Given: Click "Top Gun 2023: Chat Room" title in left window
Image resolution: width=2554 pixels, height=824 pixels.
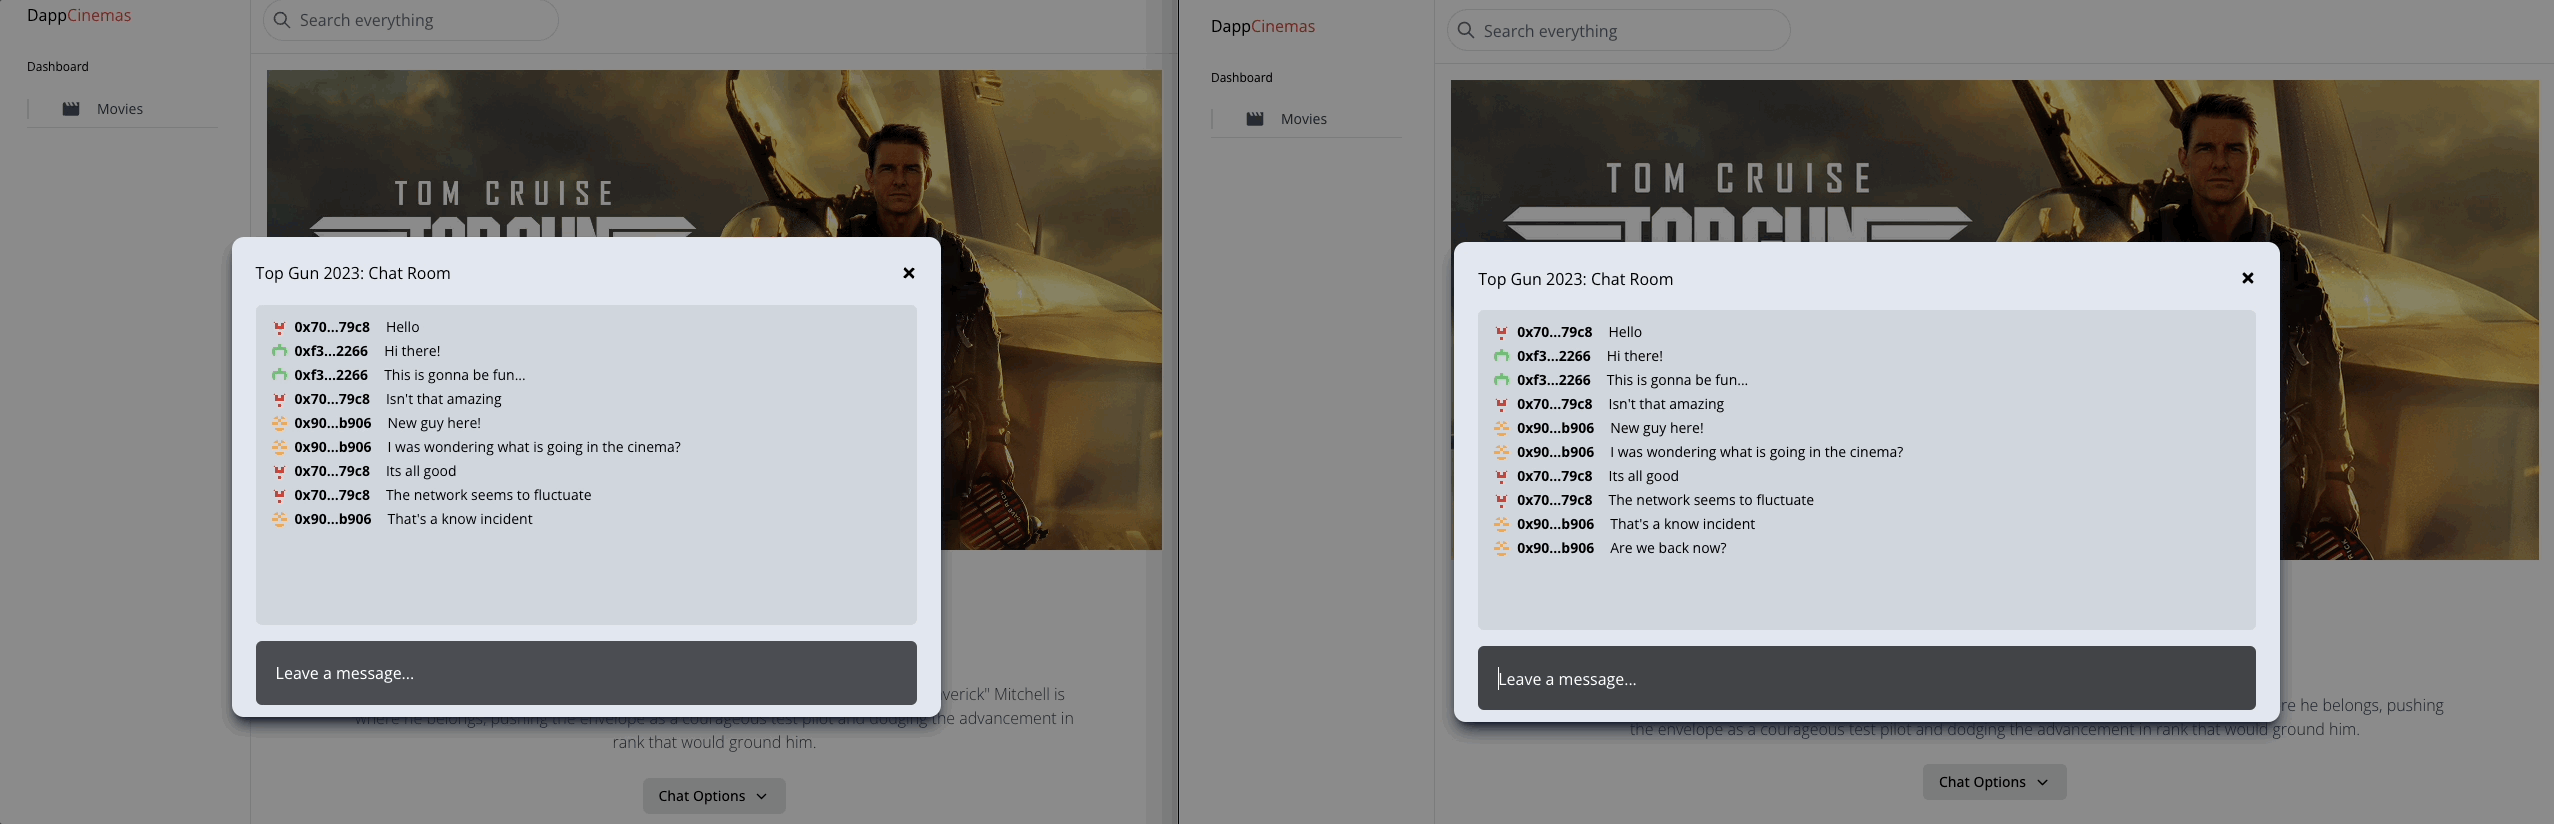Looking at the screenshot, I should (353, 273).
